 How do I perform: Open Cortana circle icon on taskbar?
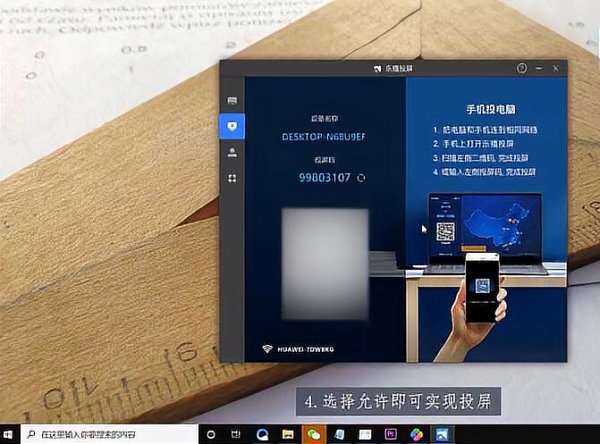pyautogui.click(x=212, y=435)
